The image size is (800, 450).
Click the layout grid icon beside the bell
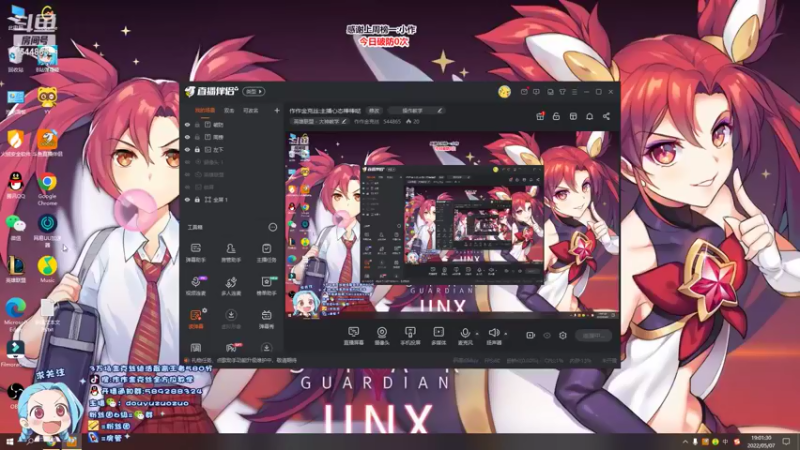(573, 116)
